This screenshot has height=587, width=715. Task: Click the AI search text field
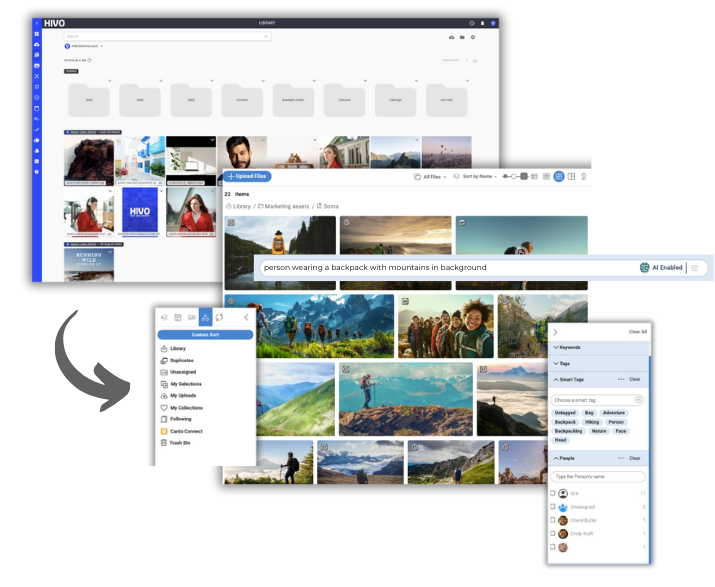[440, 268]
